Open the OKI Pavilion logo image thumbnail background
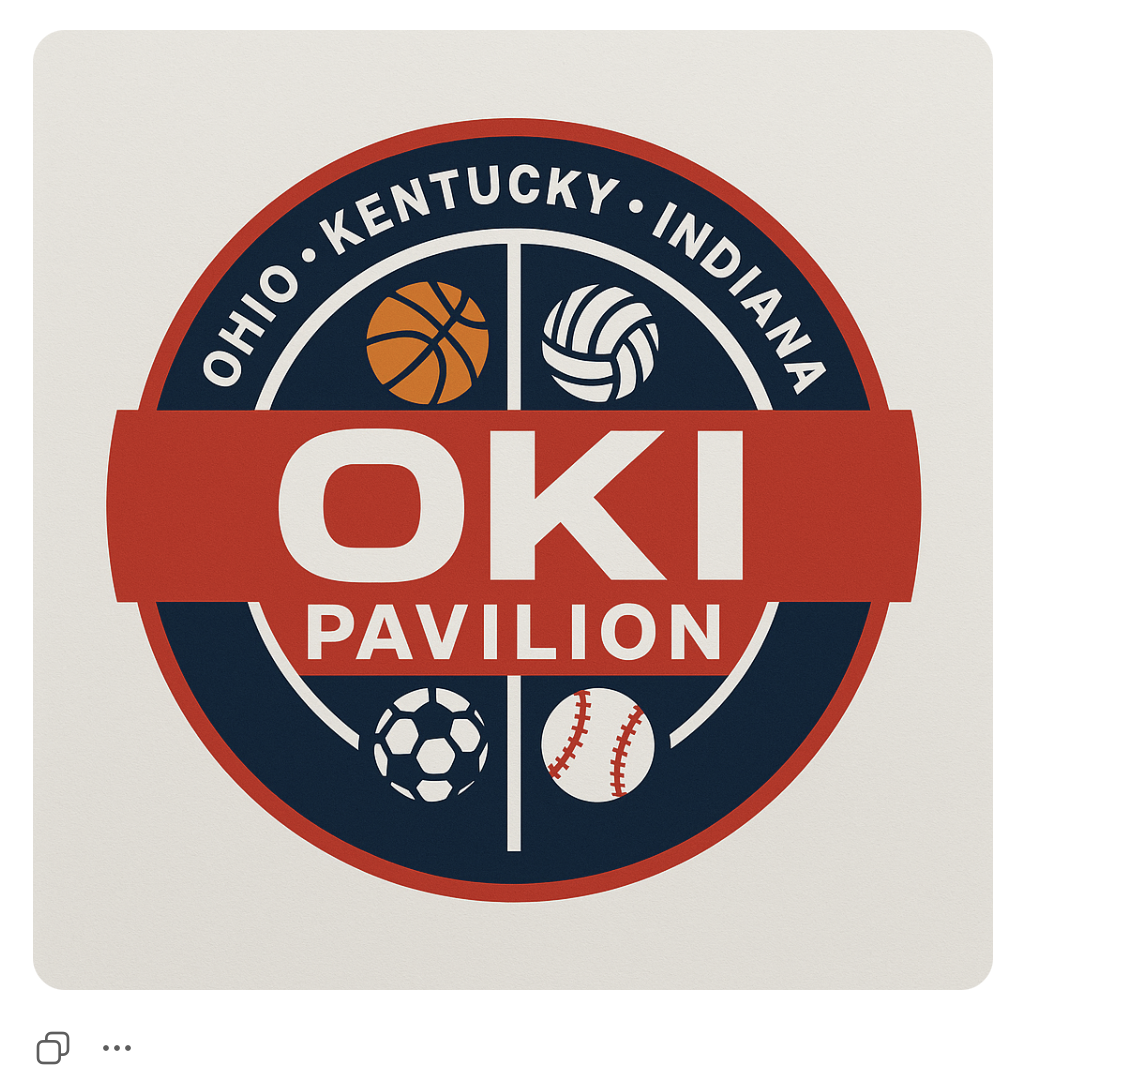 (x=513, y=510)
